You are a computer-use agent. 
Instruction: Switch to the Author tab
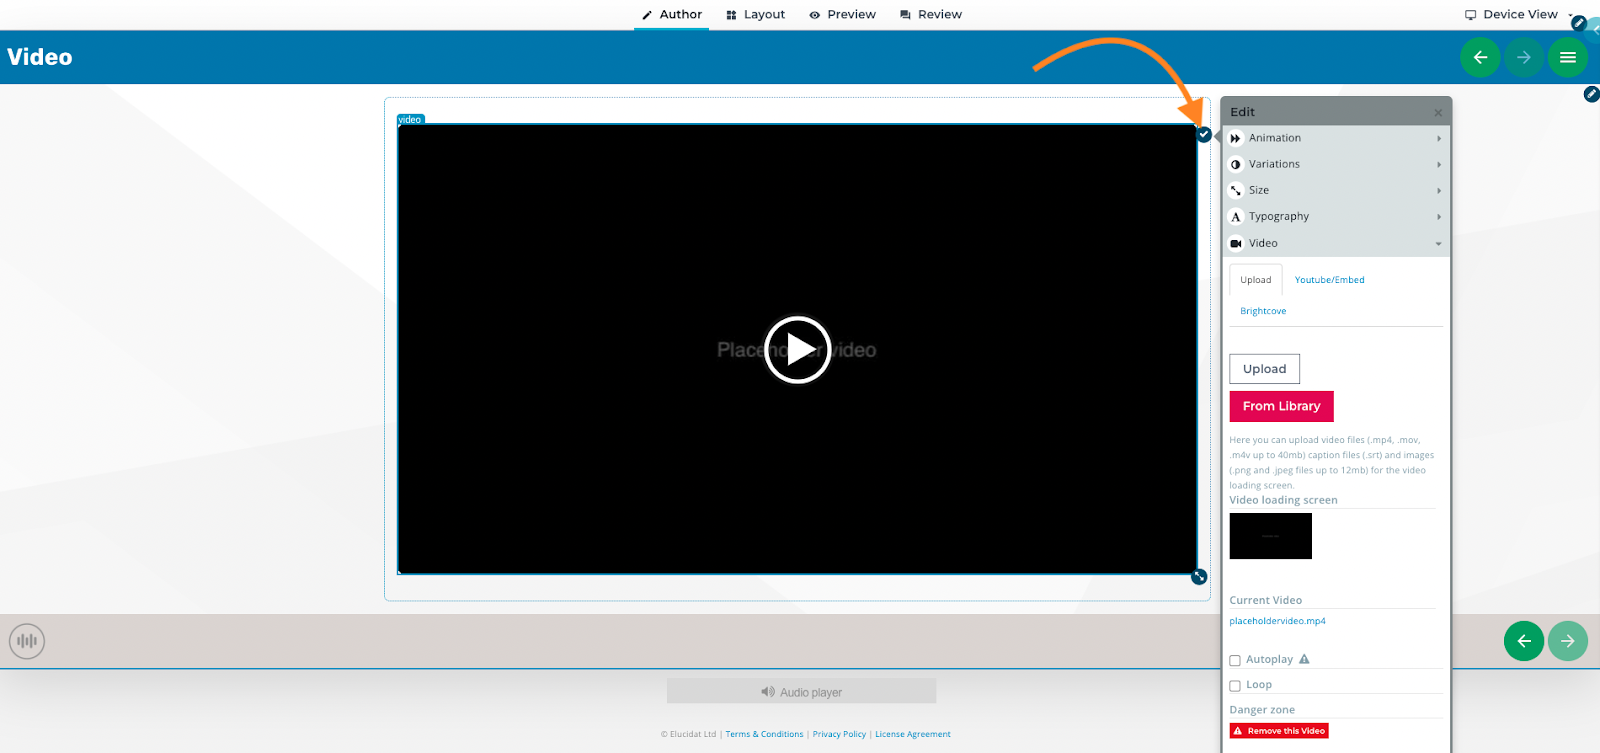click(x=671, y=14)
